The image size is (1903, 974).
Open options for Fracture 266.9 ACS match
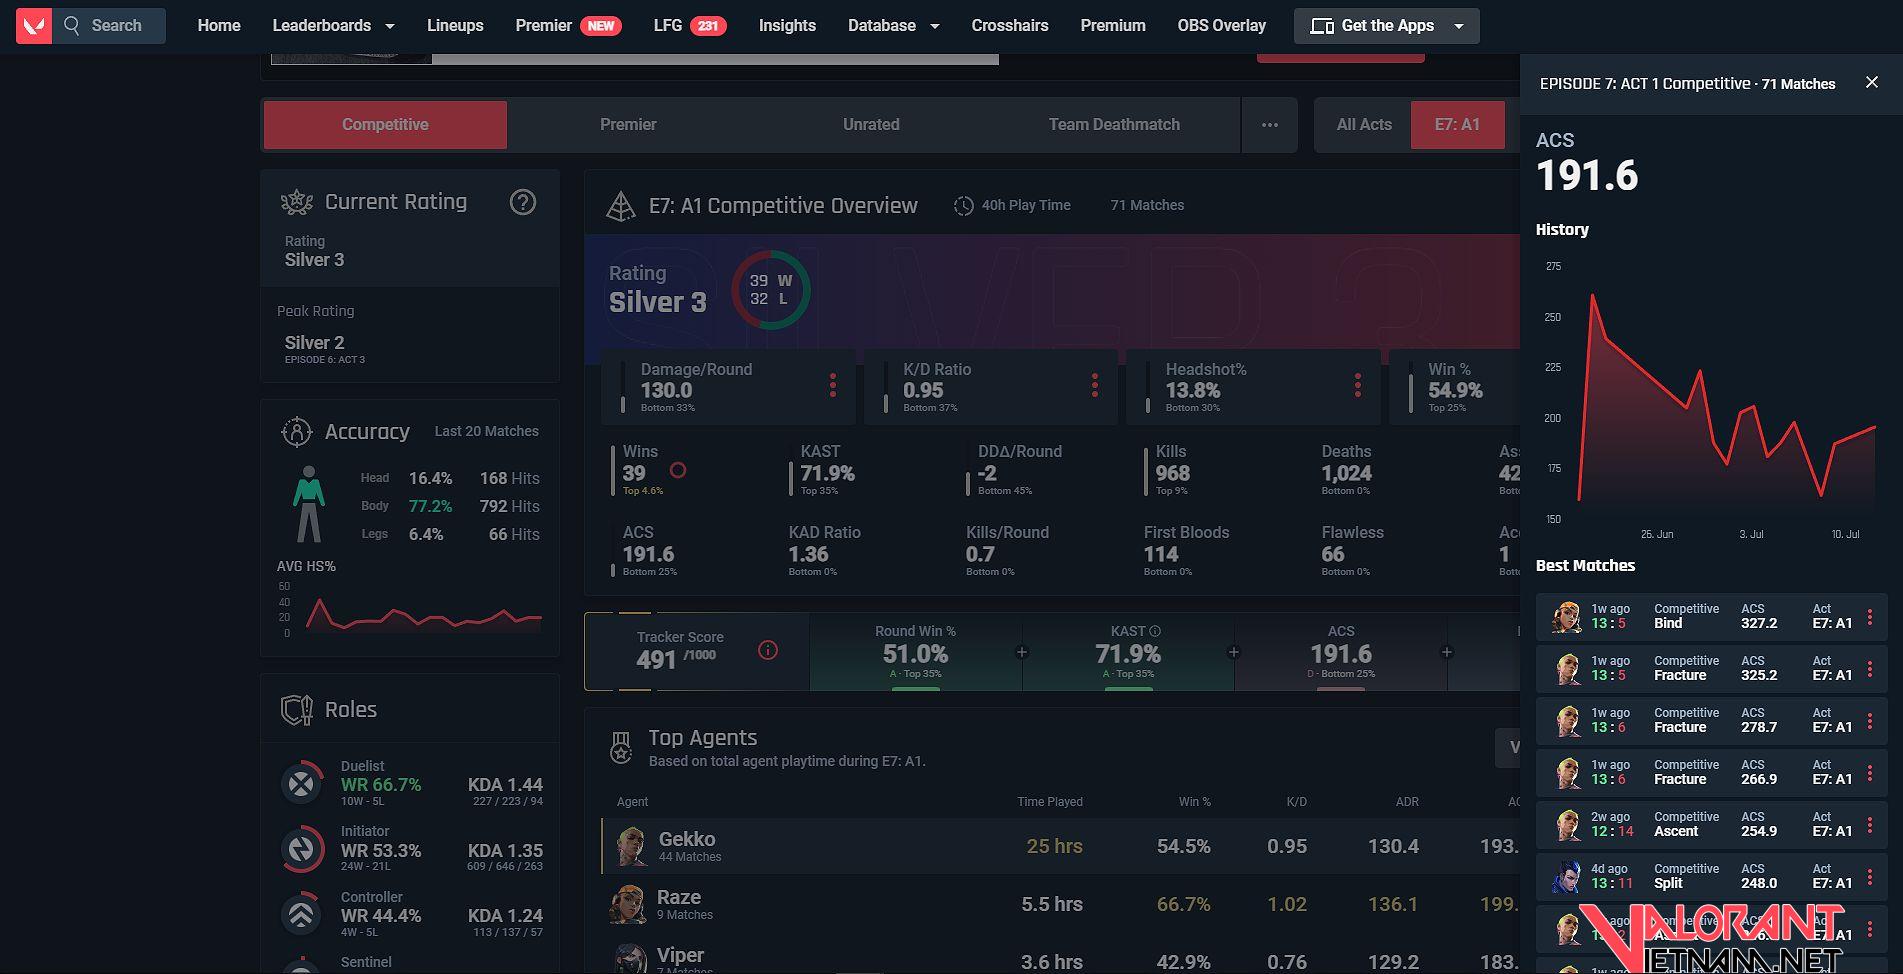[1870, 772]
